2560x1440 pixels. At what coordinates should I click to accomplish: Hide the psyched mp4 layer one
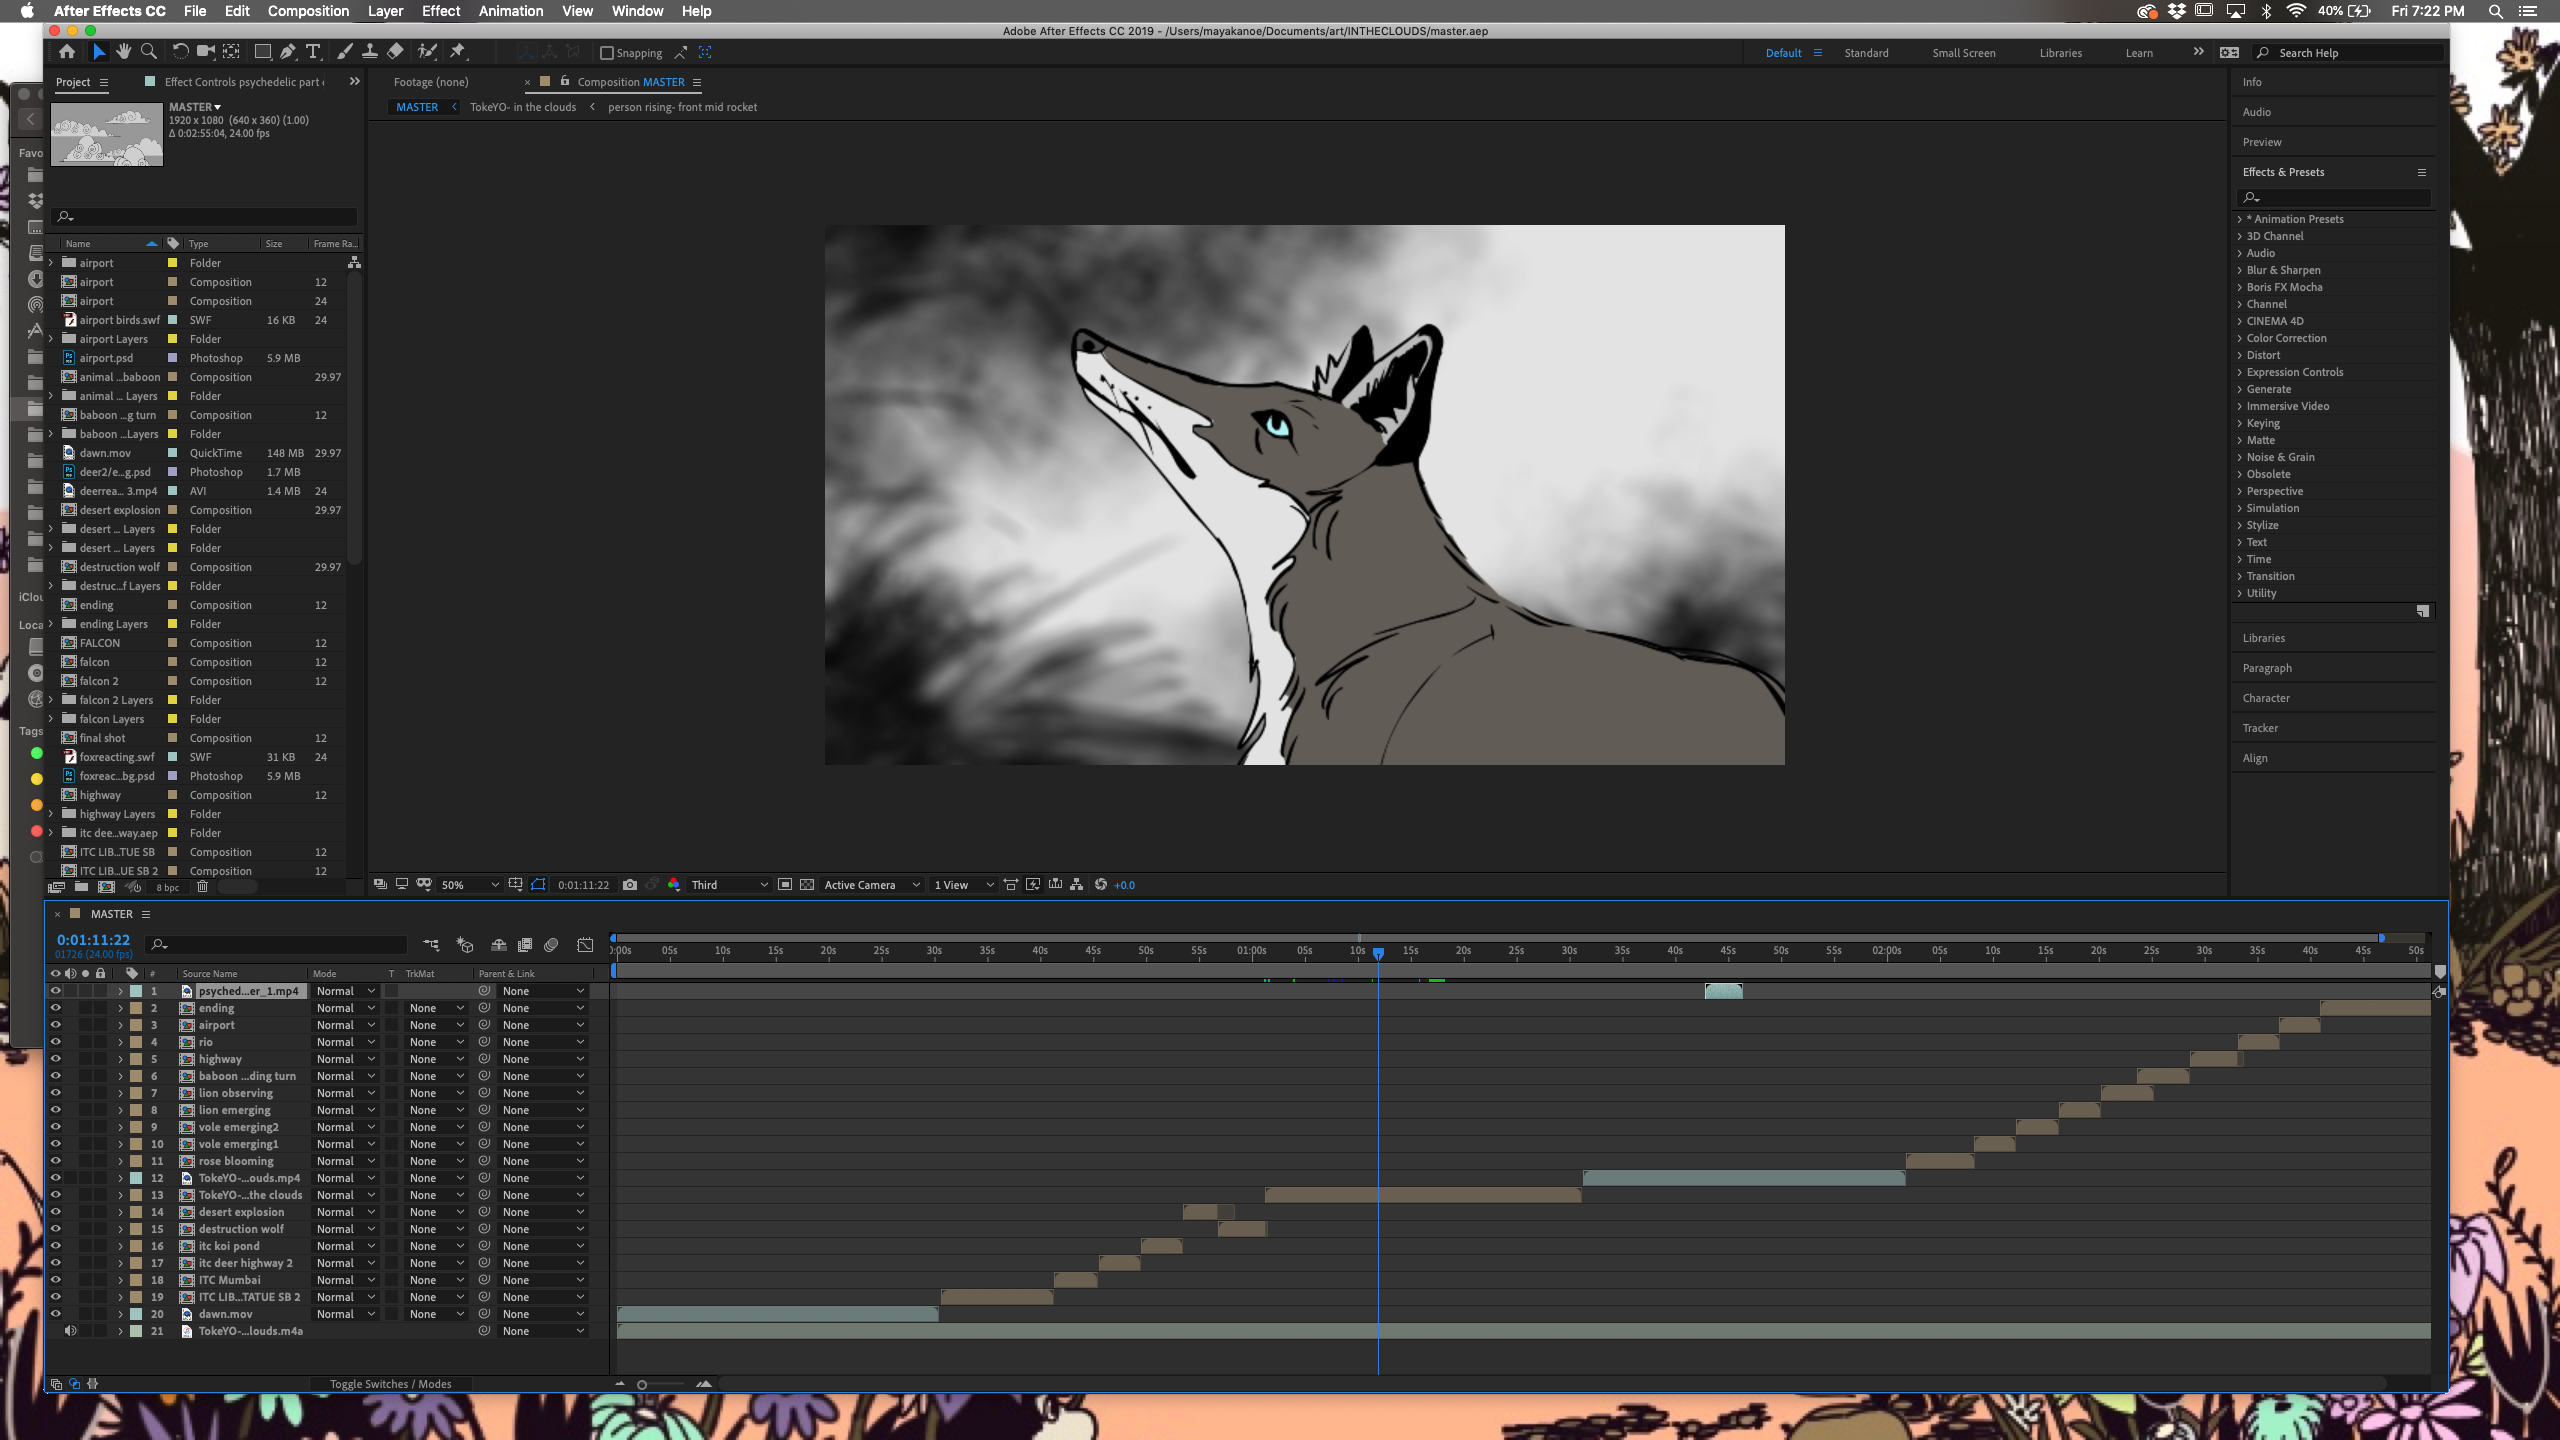click(55, 991)
